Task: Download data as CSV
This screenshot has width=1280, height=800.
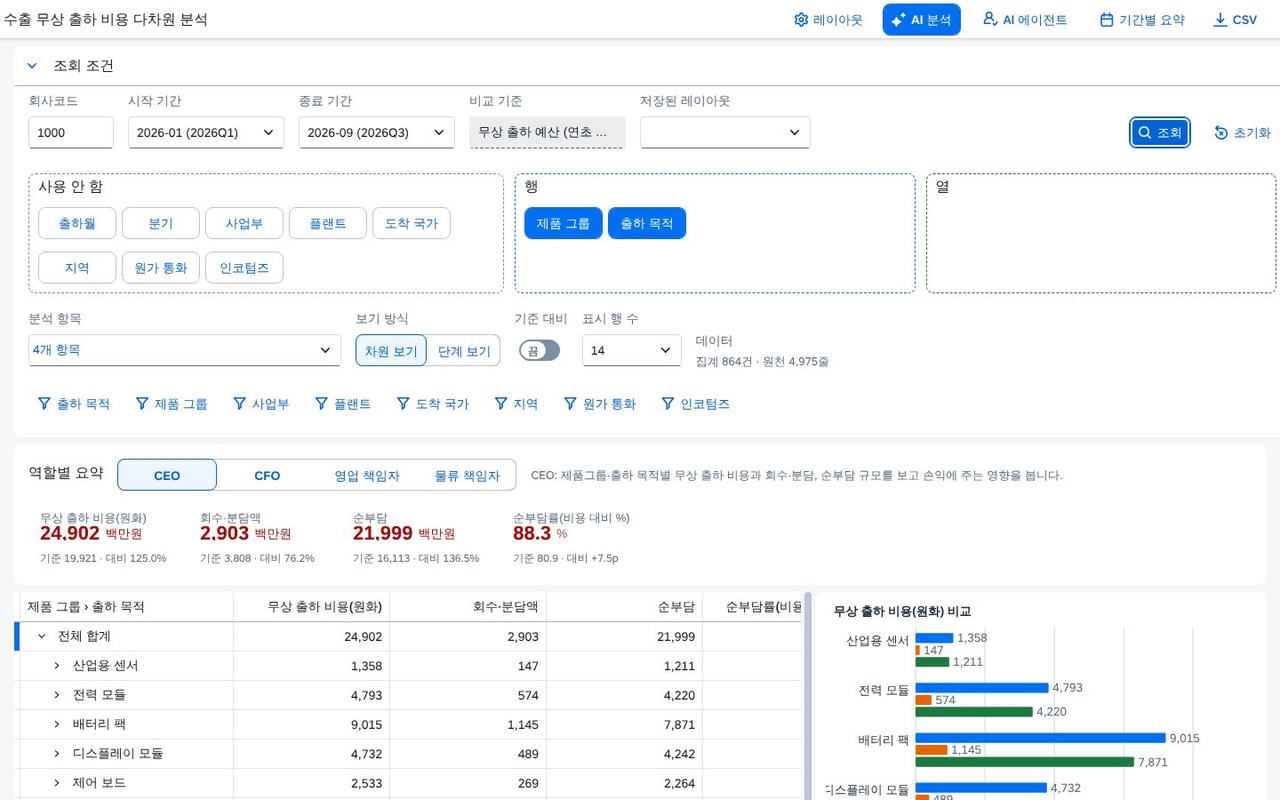Action: click(1235, 20)
